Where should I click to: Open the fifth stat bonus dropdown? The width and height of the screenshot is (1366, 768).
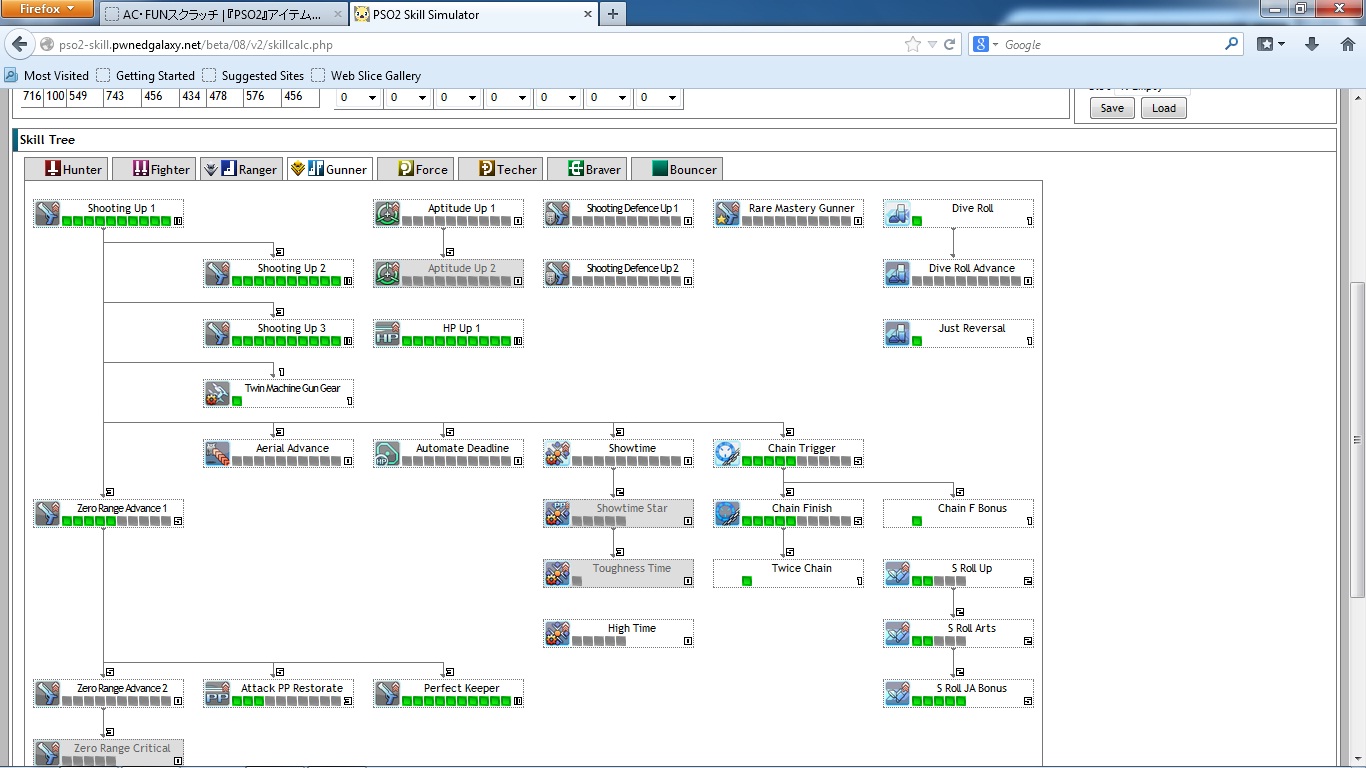tap(558, 98)
